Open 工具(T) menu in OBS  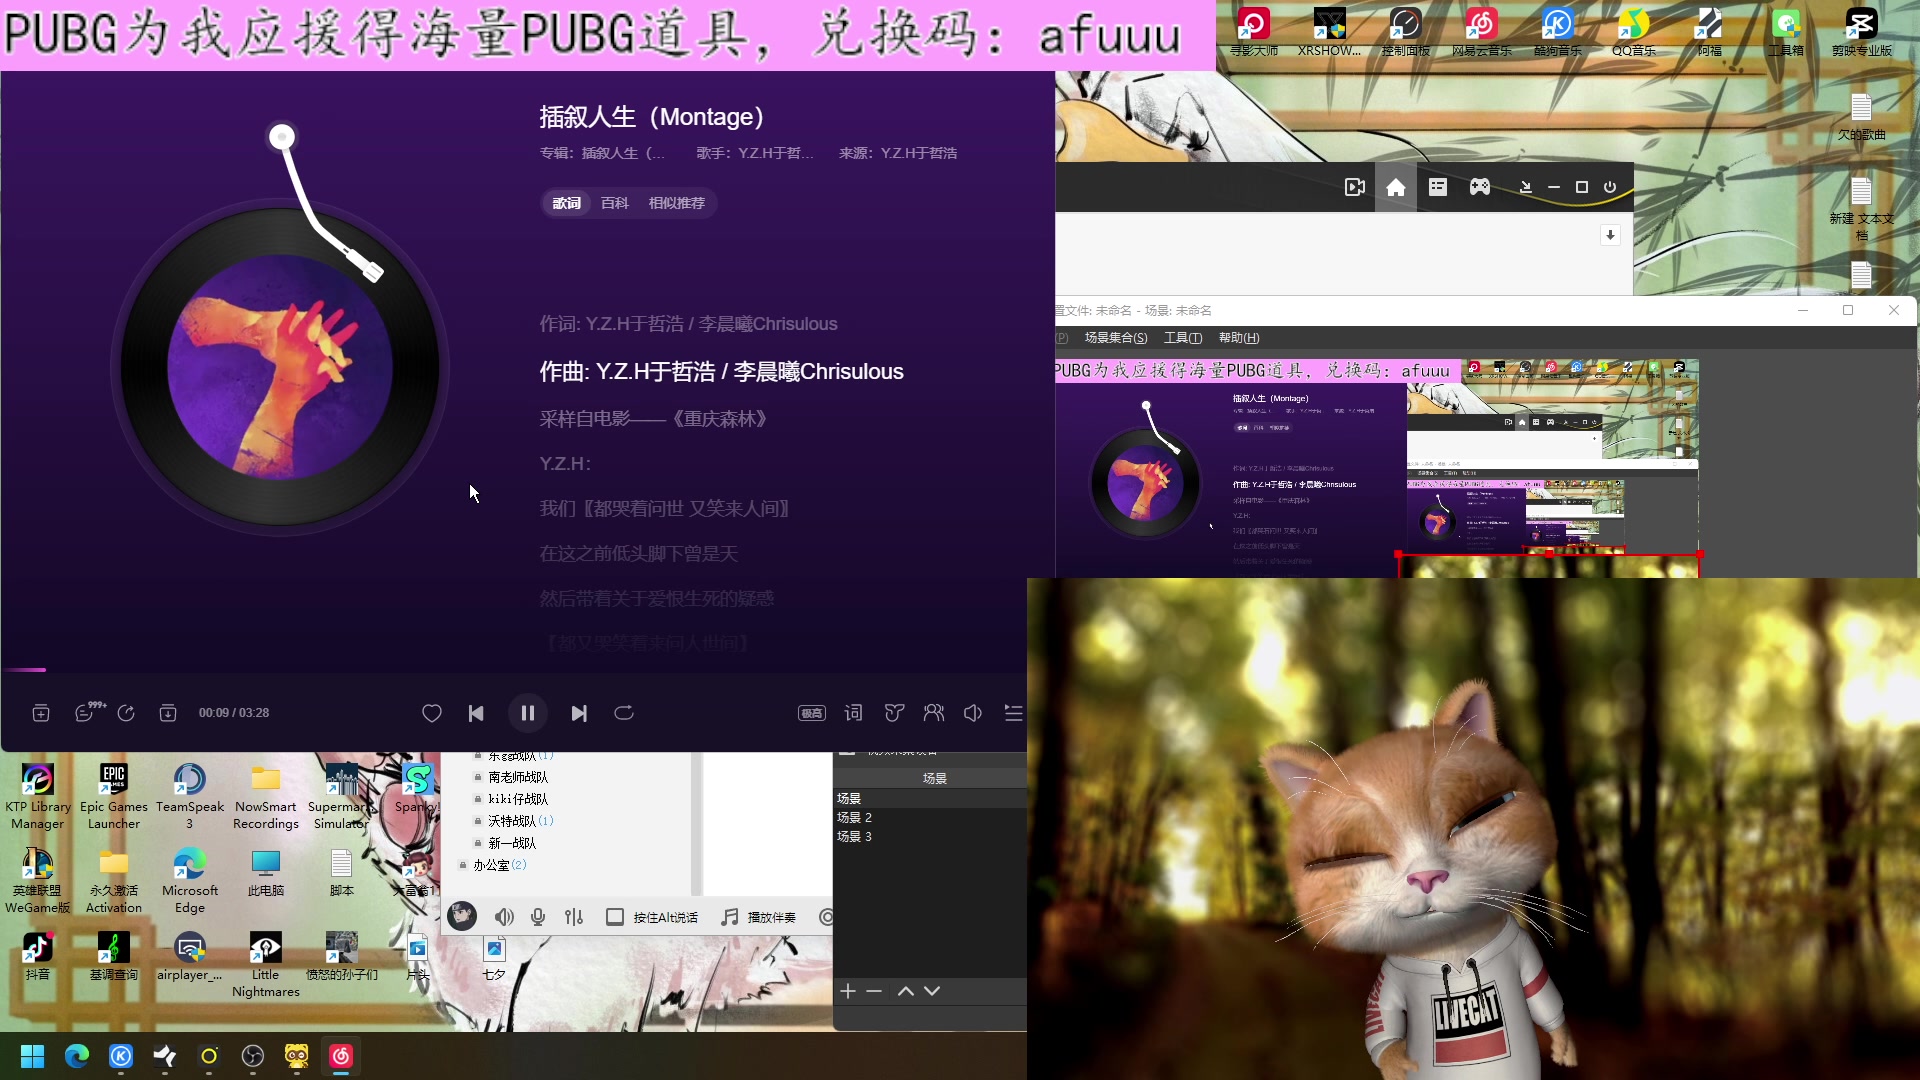coord(1183,338)
